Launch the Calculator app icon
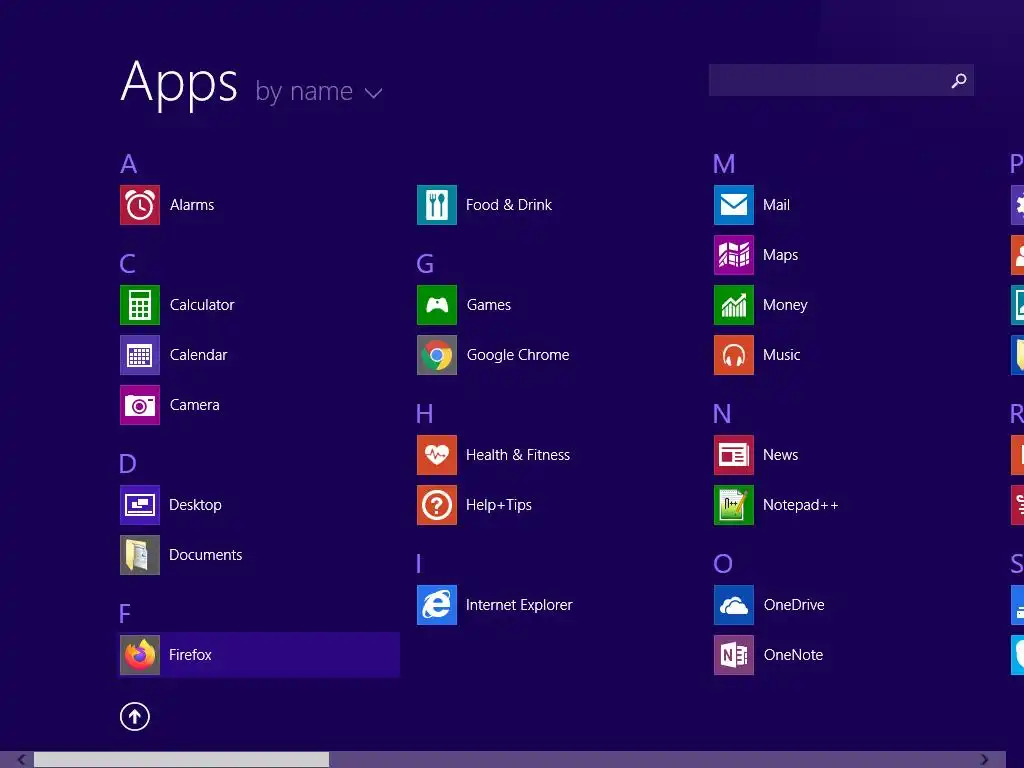The width and height of the screenshot is (1024, 768). click(140, 305)
